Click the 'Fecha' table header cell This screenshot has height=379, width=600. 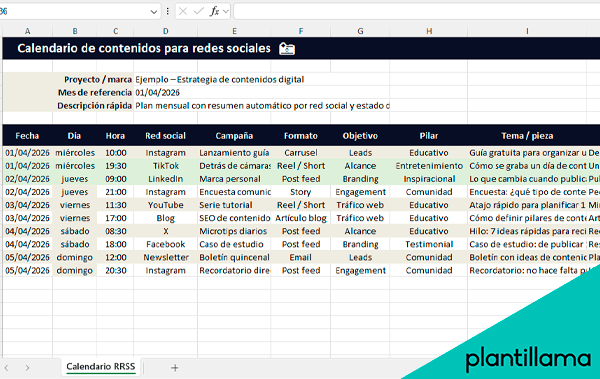coord(27,136)
